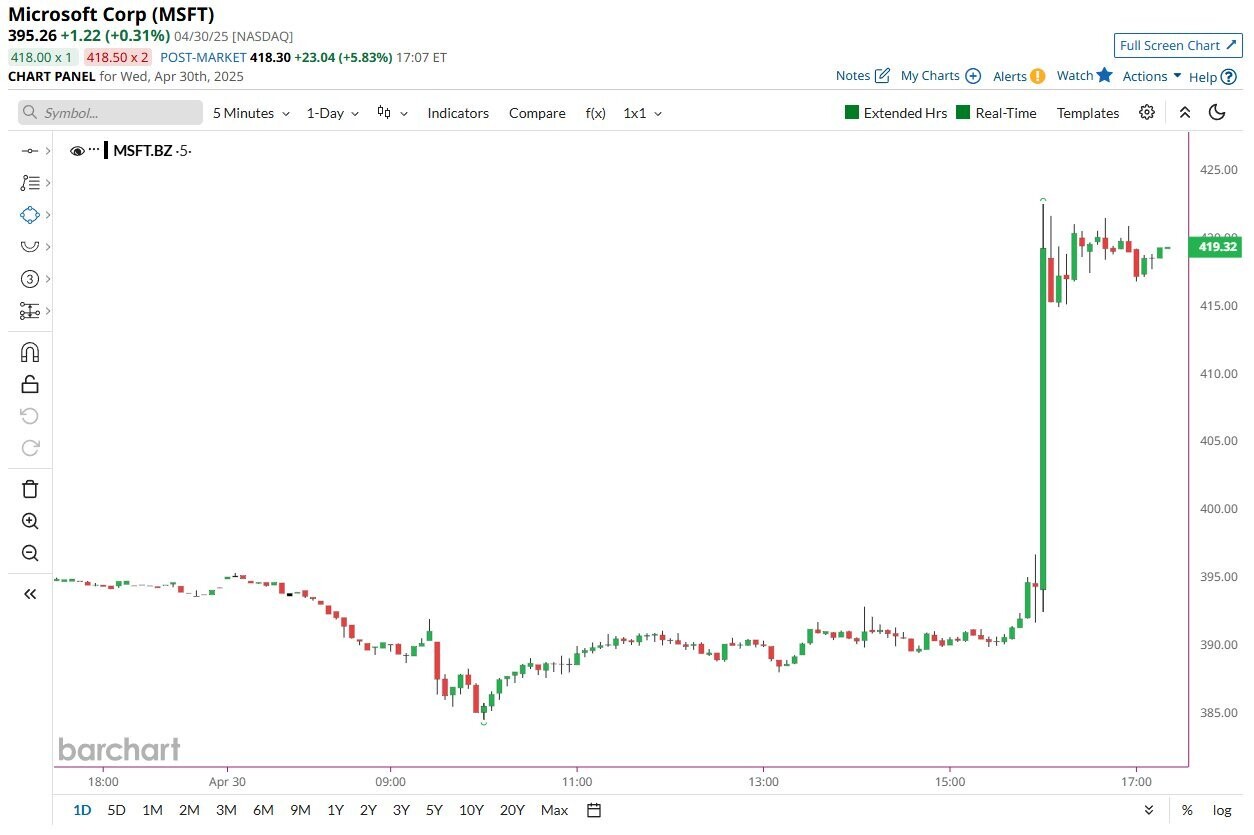Select the shapes drawing tool
This screenshot has width=1254, height=835.
(x=29, y=215)
